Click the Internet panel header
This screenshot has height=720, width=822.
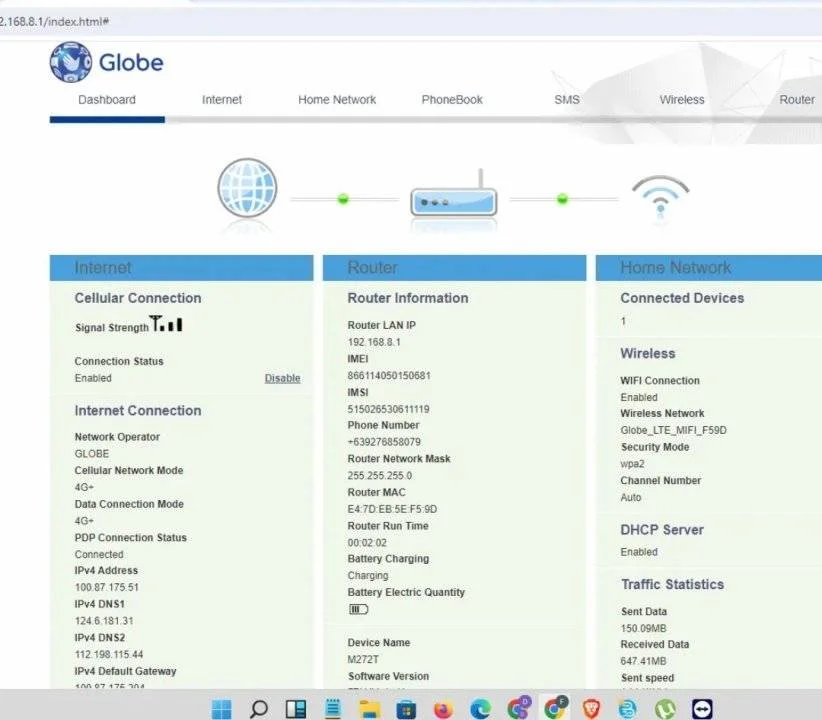coord(181,268)
